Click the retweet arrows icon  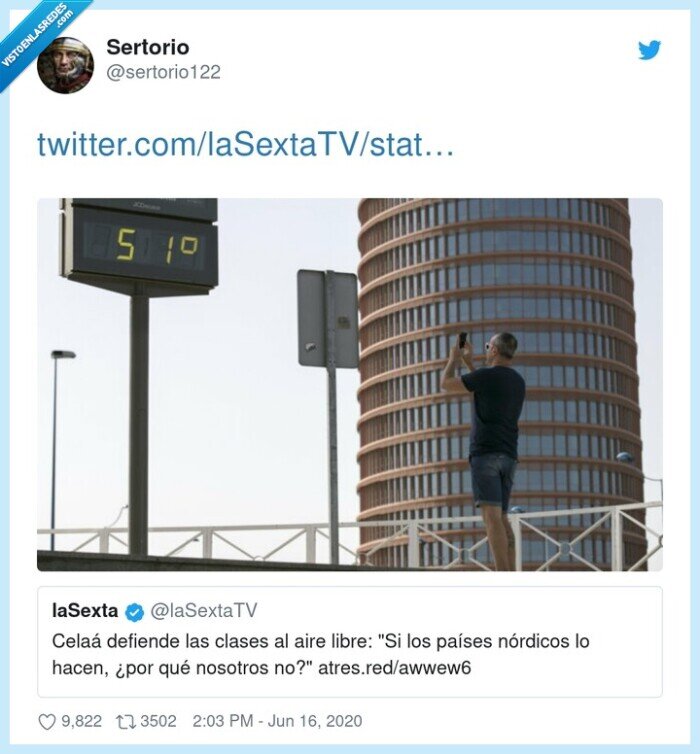[125, 721]
